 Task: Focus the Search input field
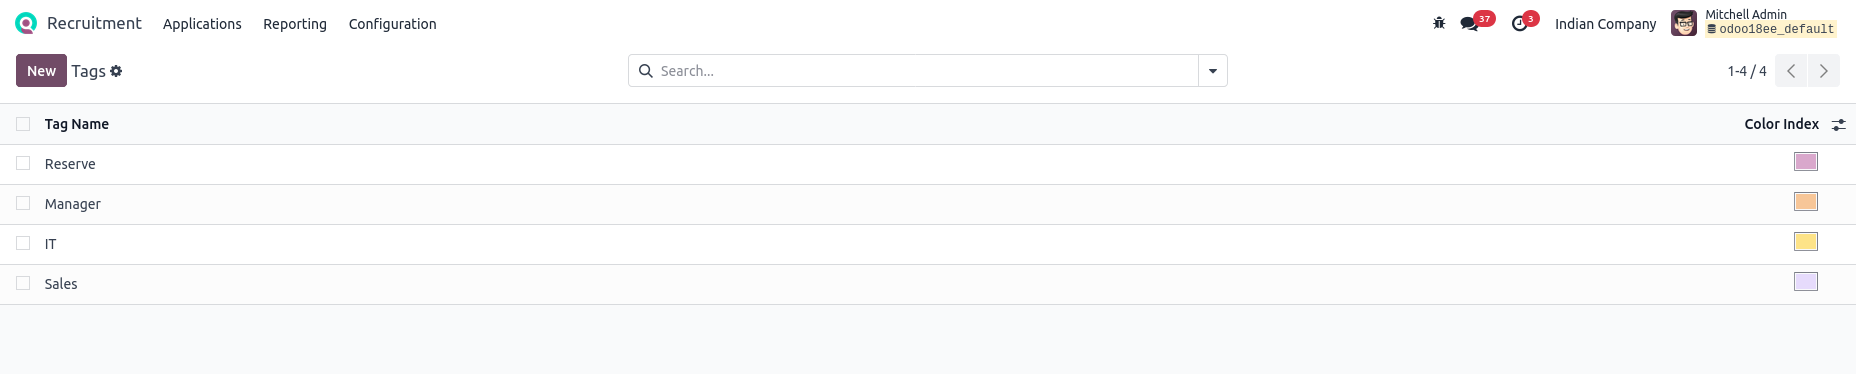click(926, 71)
